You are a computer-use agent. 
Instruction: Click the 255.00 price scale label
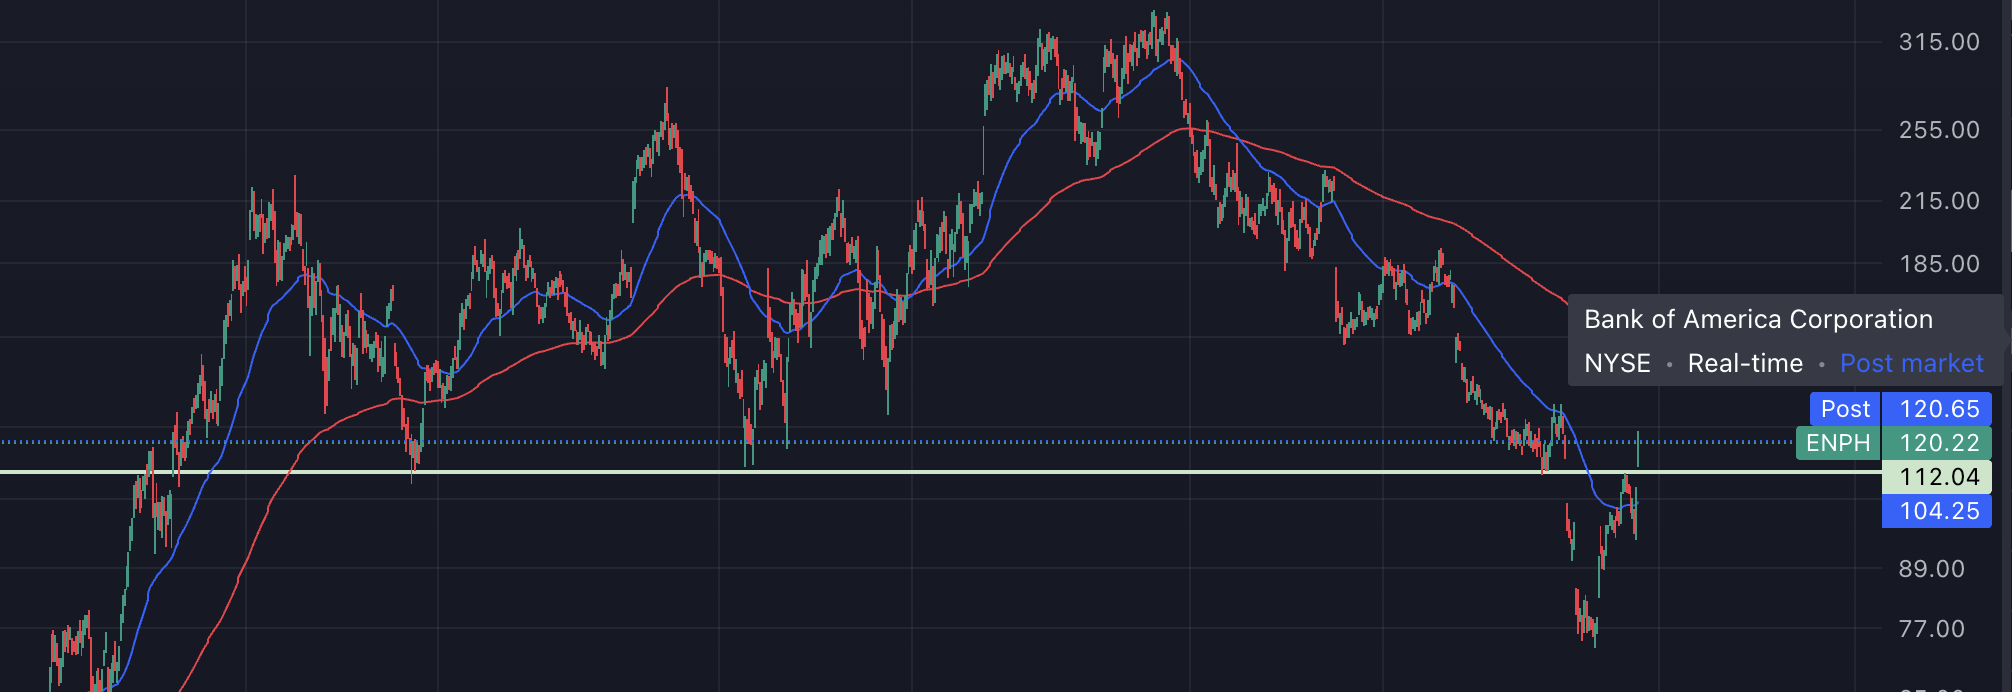[1939, 130]
